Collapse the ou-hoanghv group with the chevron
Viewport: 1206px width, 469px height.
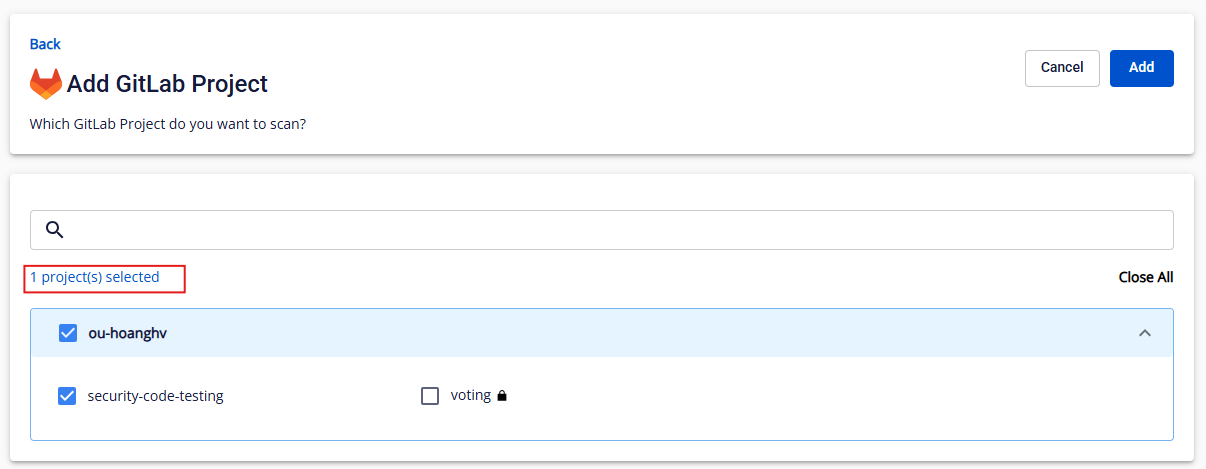coord(1145,333)
